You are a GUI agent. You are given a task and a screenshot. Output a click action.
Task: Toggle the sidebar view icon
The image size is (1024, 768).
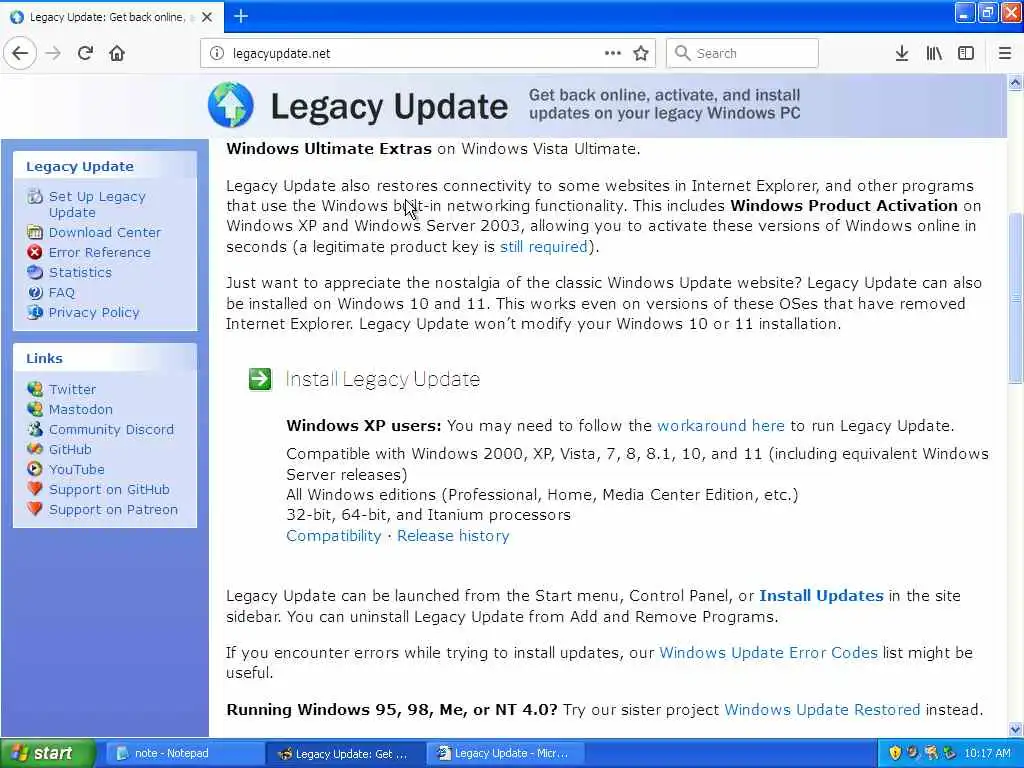(966, 54)
